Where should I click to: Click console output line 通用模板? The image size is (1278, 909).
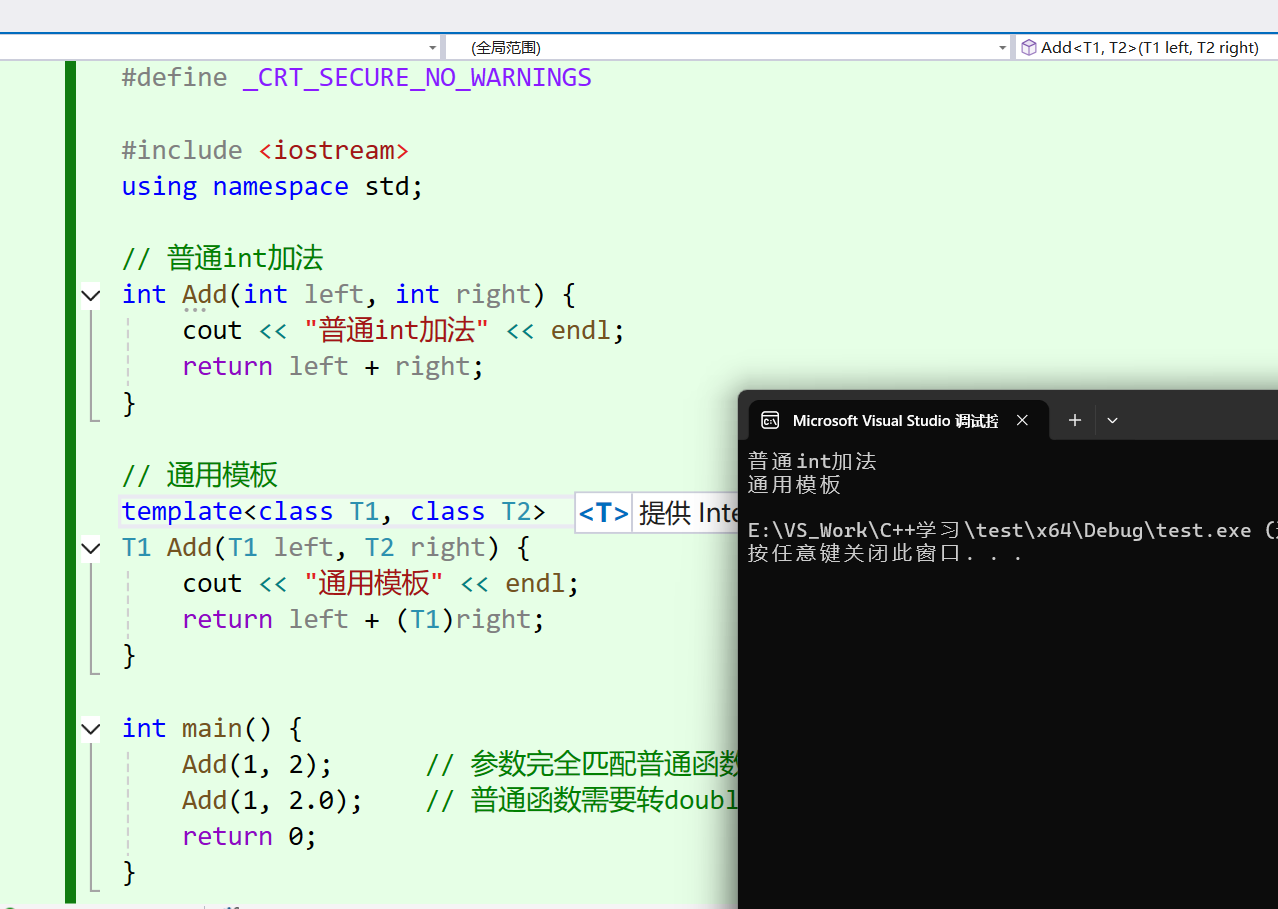pyautogui.click(x=795, y=485)
